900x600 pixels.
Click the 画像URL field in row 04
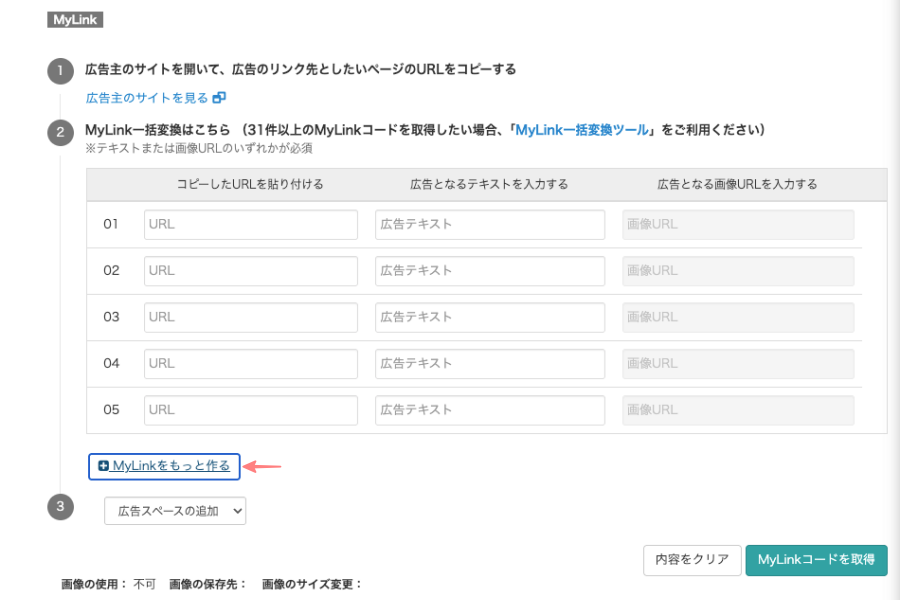coord(738,364)
